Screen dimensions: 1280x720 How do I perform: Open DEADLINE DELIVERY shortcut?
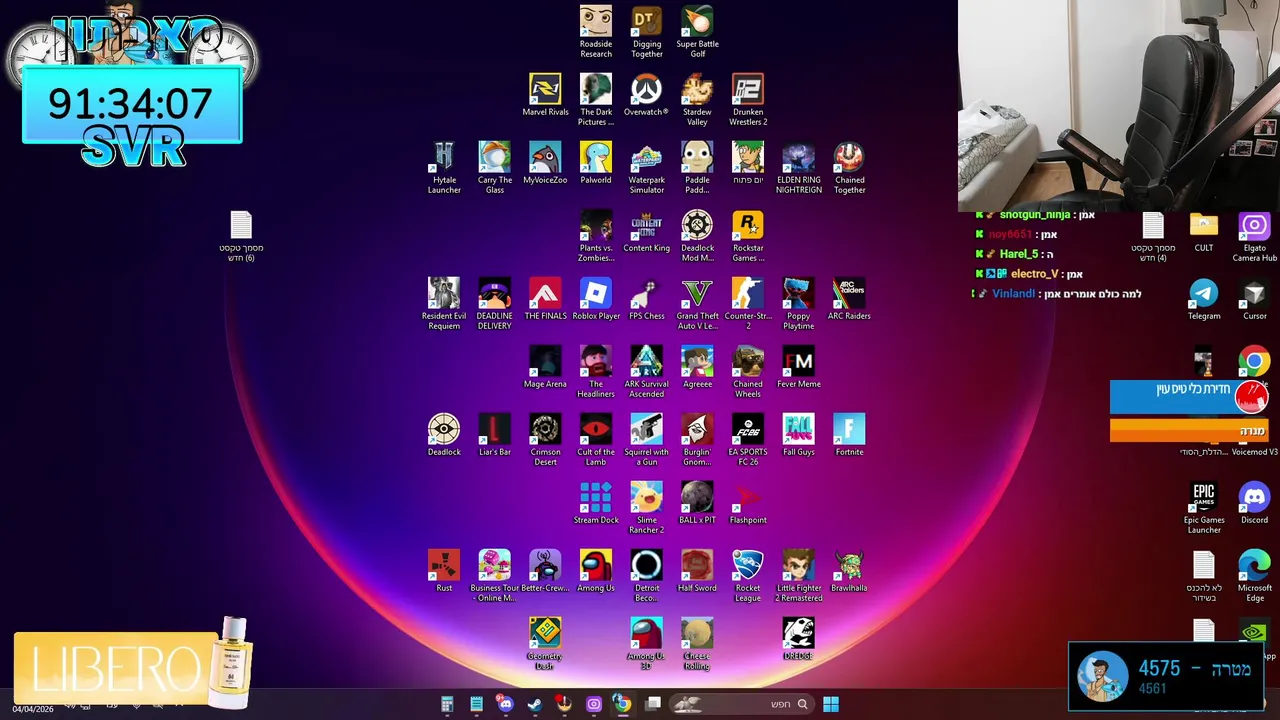coord(495,304)
